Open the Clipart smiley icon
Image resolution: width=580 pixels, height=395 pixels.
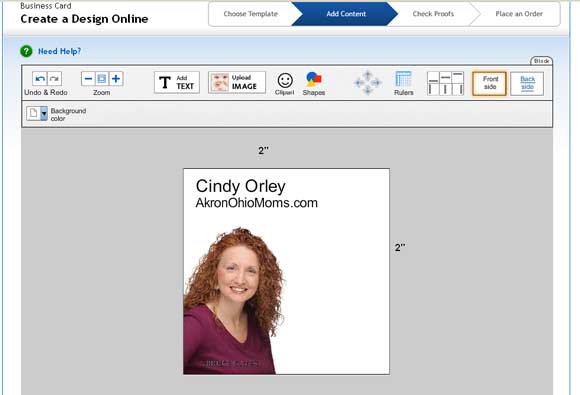[x=285, y=81]
